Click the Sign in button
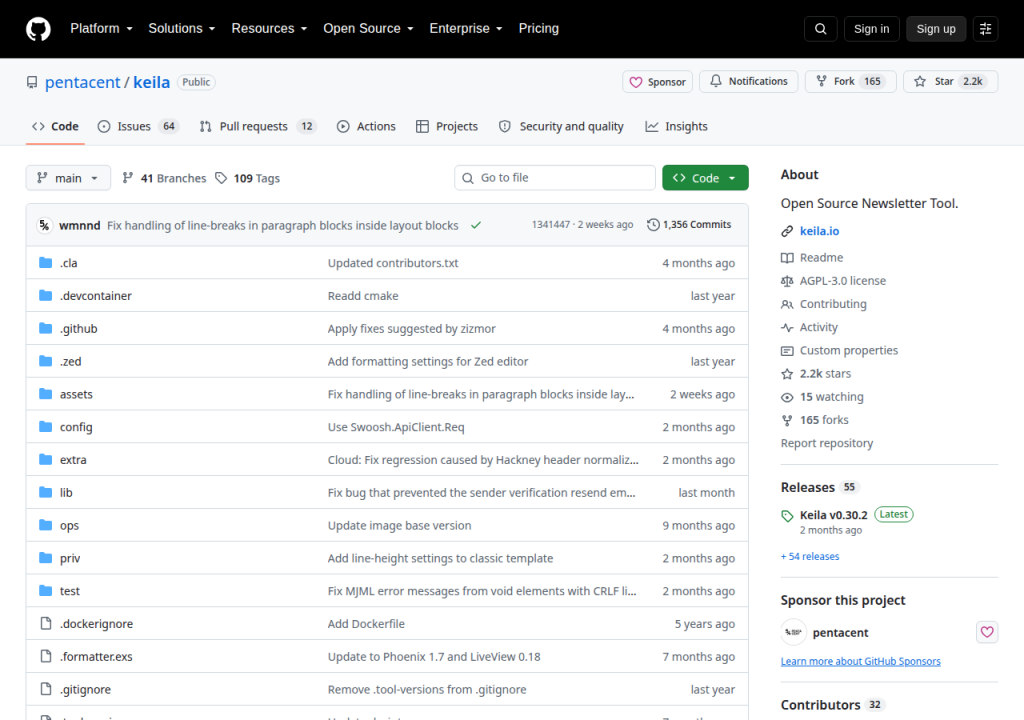The width and height of the screenshot is (1024, 720). [871, 29]
